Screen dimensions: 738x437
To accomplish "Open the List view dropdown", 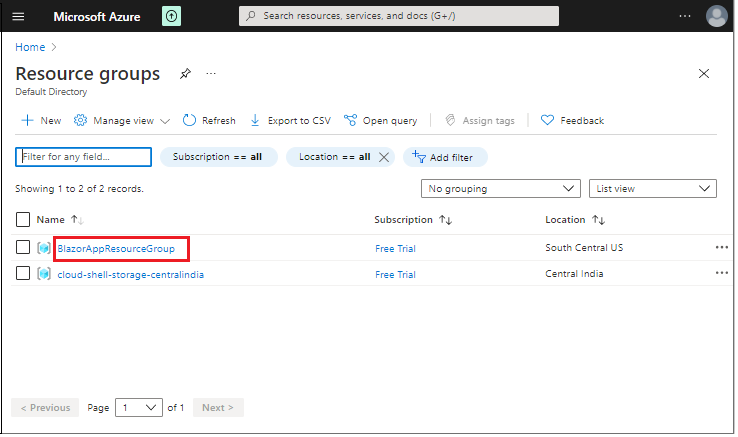I will 653,188.
